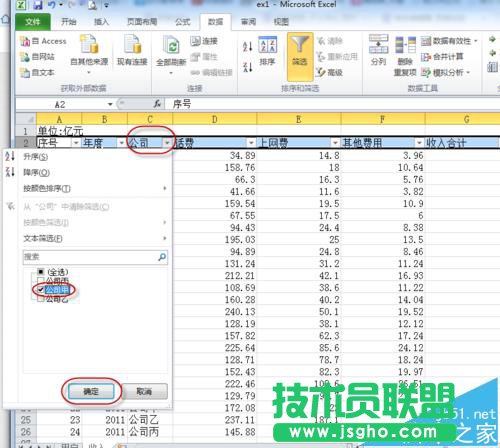
Task: Click the 确定 (OK) button
Action: [x=91, y=391]
